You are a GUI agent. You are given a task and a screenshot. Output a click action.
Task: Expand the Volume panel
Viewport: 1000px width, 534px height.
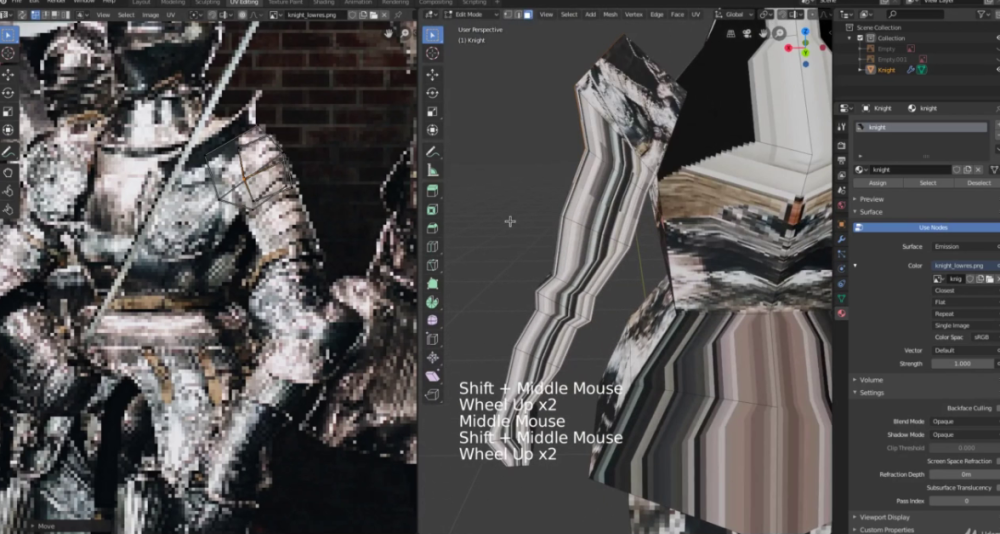pyautogui.click(x=871, y=380)
